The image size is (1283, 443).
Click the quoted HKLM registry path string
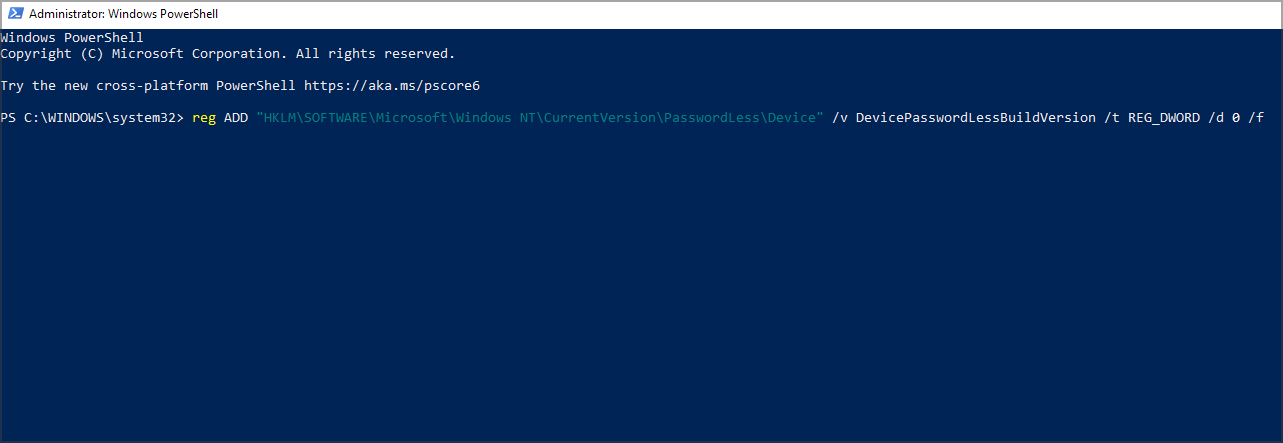point(540,118)
